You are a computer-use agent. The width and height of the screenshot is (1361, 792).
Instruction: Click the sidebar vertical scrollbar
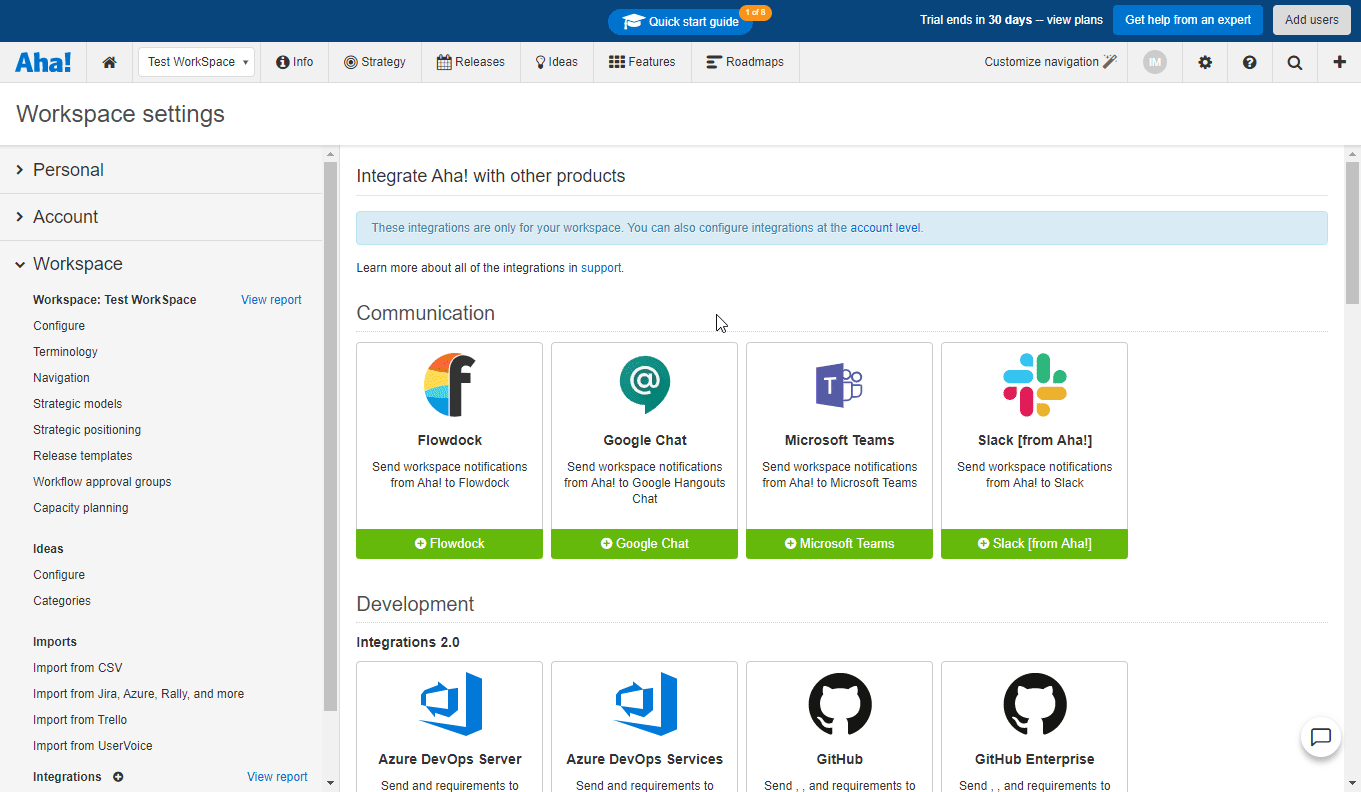click(331, 436)
